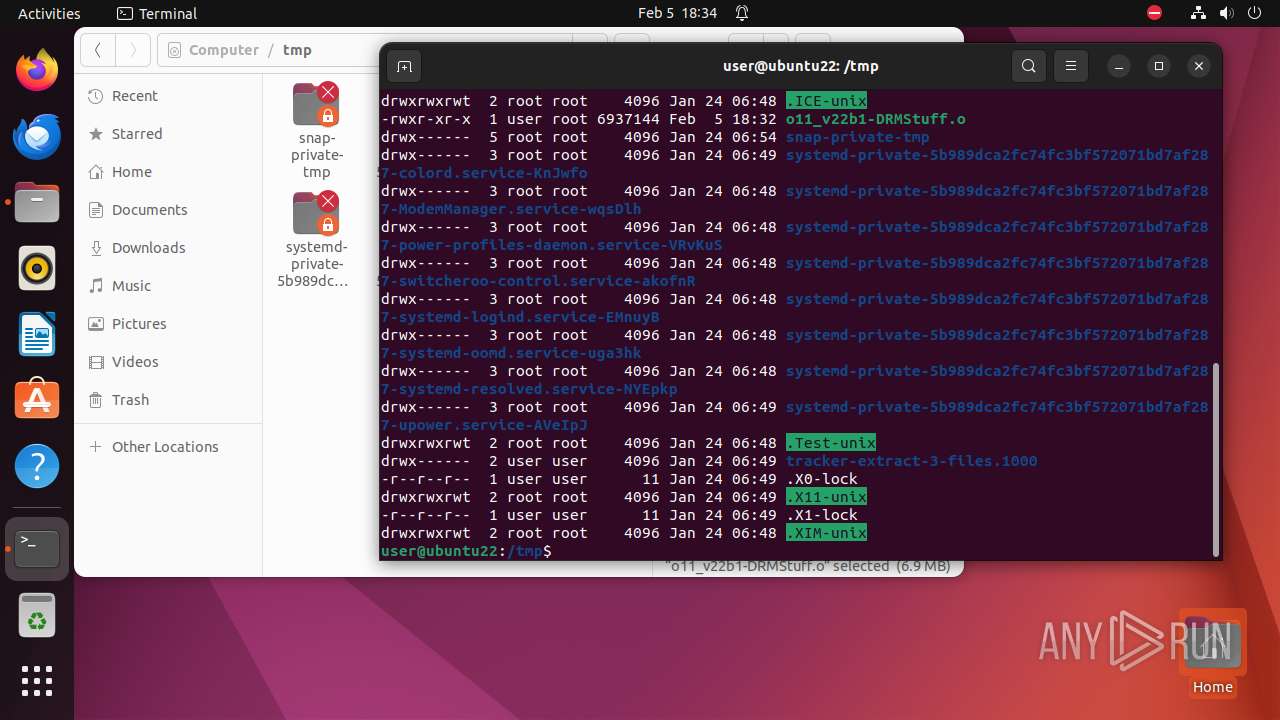Image resolution: width=1280 pixels, height=720 pixels.
Task: Open Trash in Files sidebar
Action: click(168, 400)
